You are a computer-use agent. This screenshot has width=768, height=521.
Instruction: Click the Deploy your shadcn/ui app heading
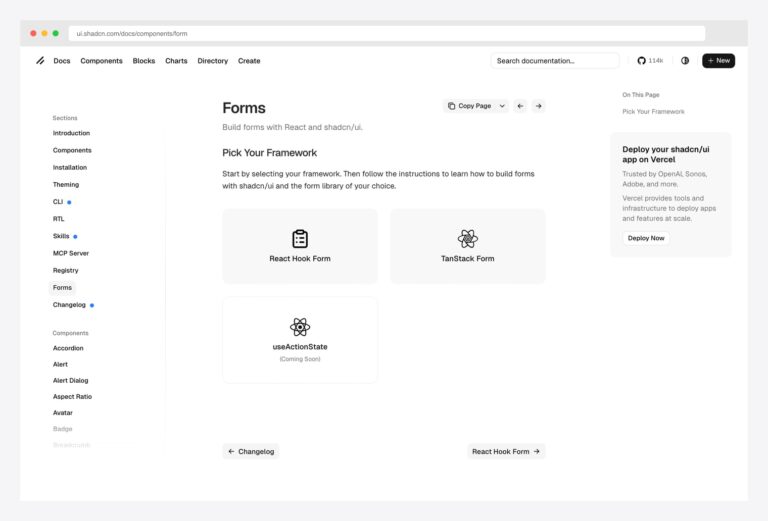point(666,154)
